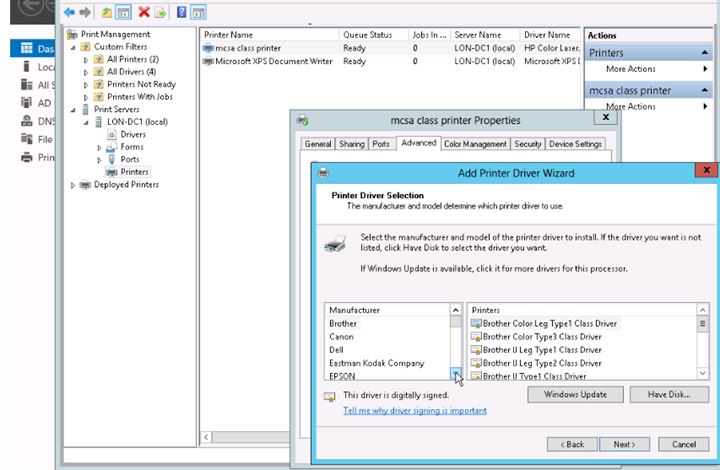Switch to the Color Management tab
Image resolution: width=720 pixels, height=470 pixels.
475,144
